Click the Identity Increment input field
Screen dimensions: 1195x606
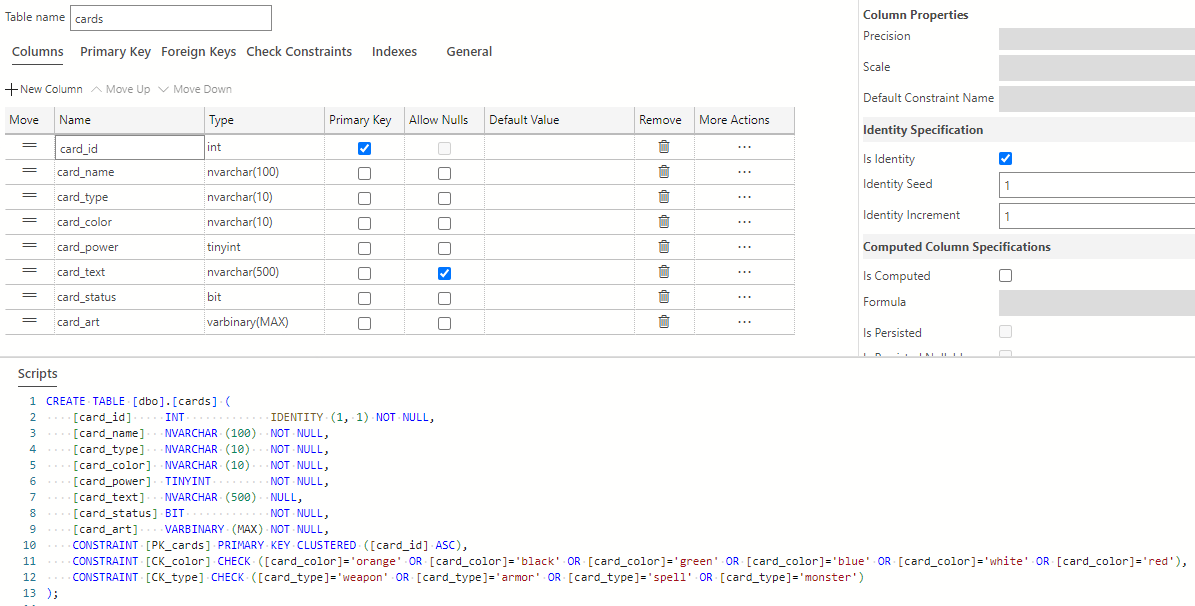pyautogui.click(x=1097, y=216)
